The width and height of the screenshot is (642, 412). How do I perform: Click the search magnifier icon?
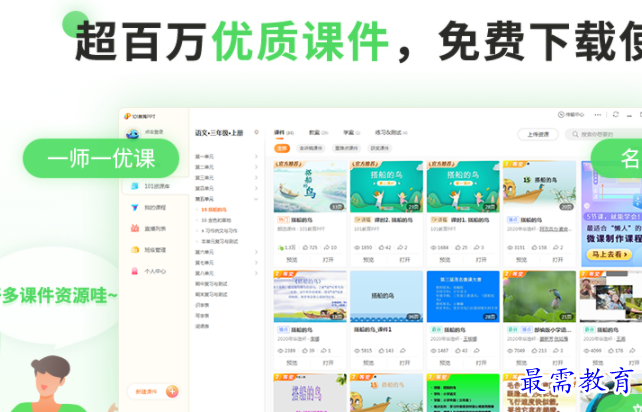click(x=575, y=134)
